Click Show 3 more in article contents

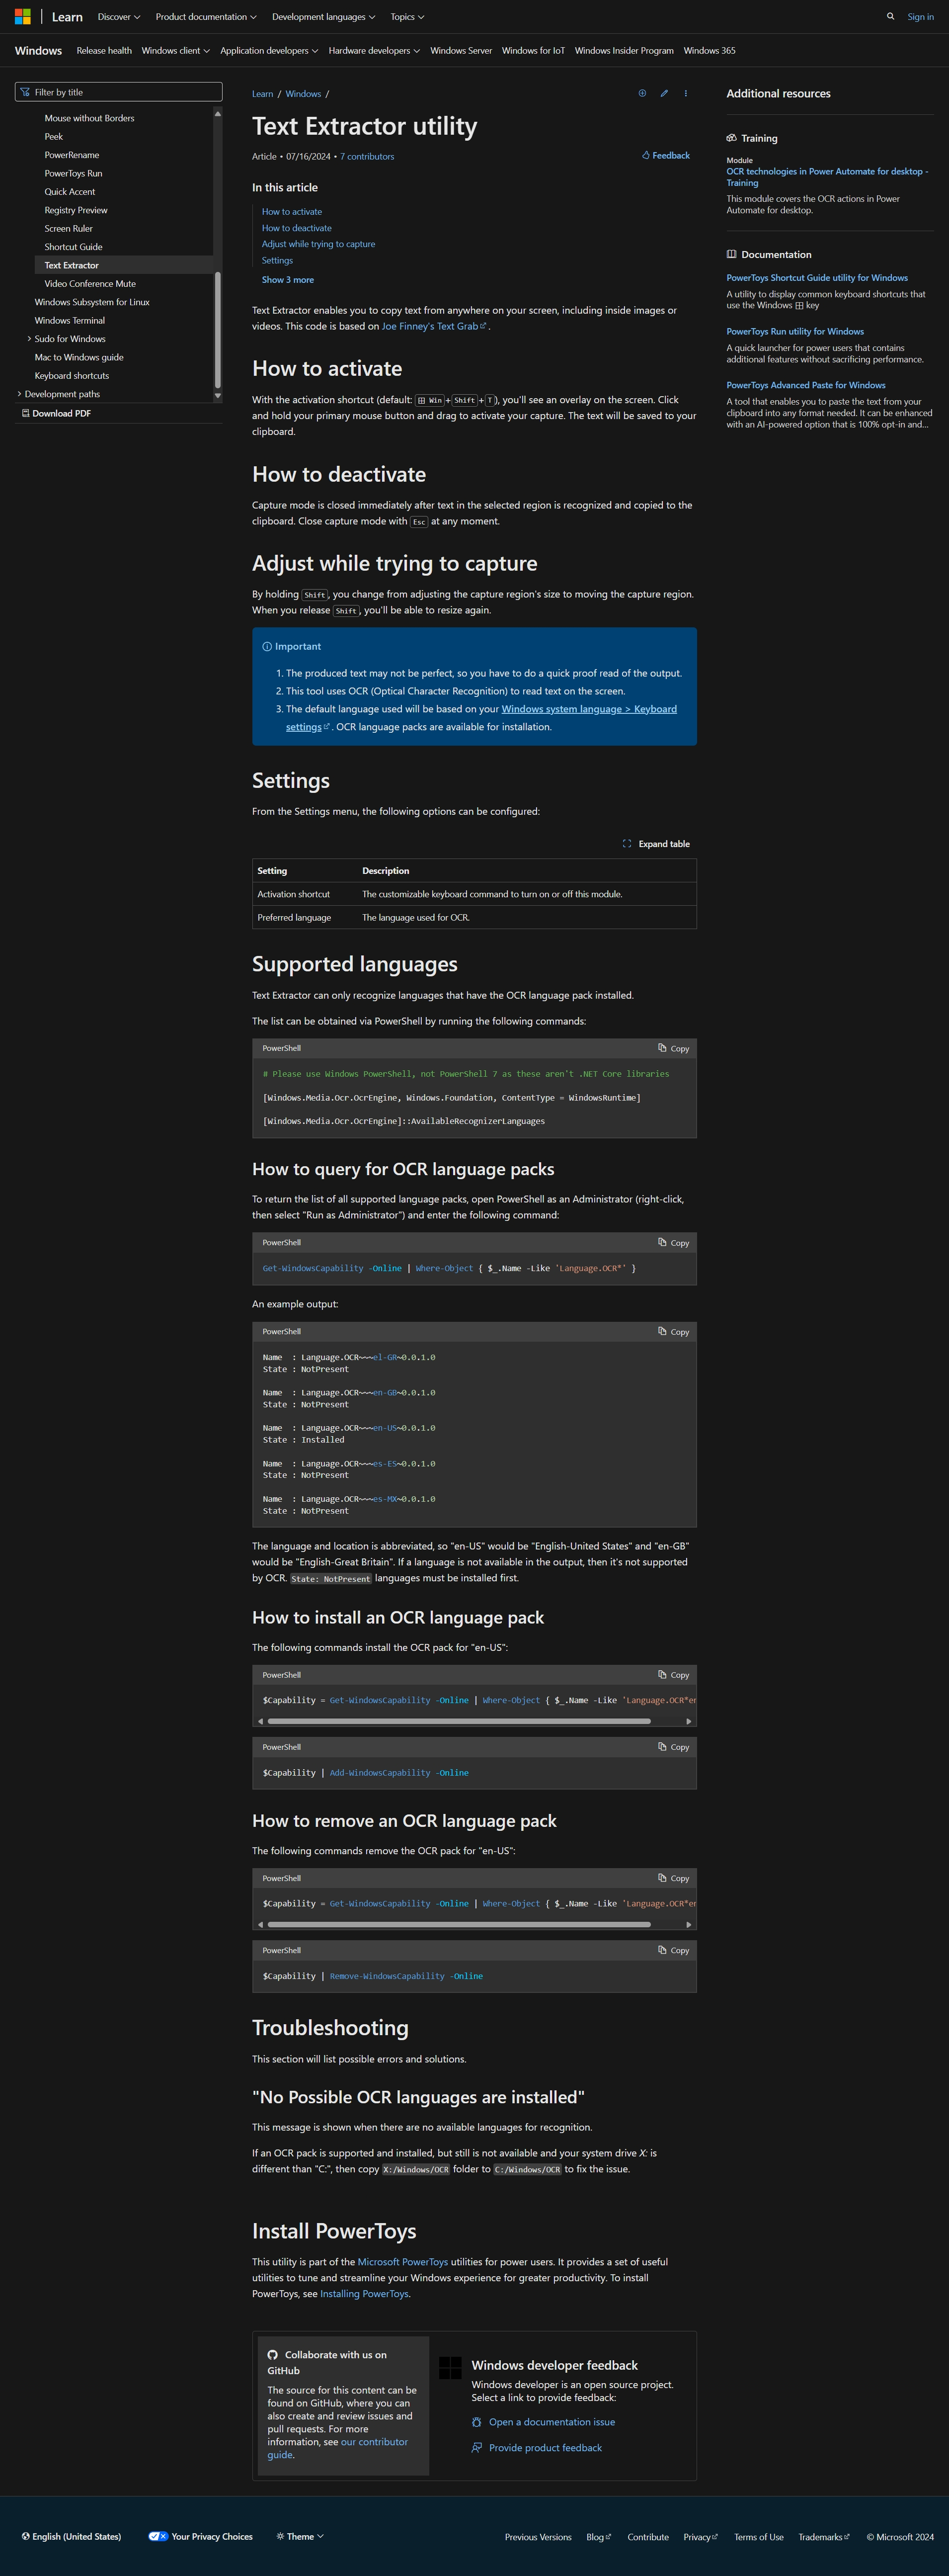tap(288, 280)
